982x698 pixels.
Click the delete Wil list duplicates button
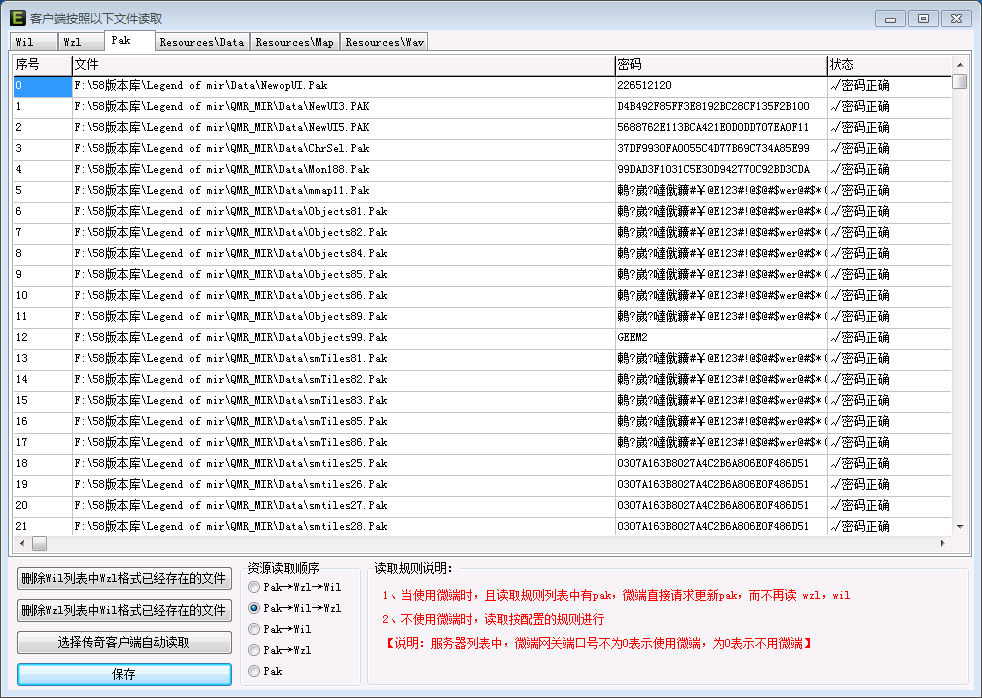[124, 578]
